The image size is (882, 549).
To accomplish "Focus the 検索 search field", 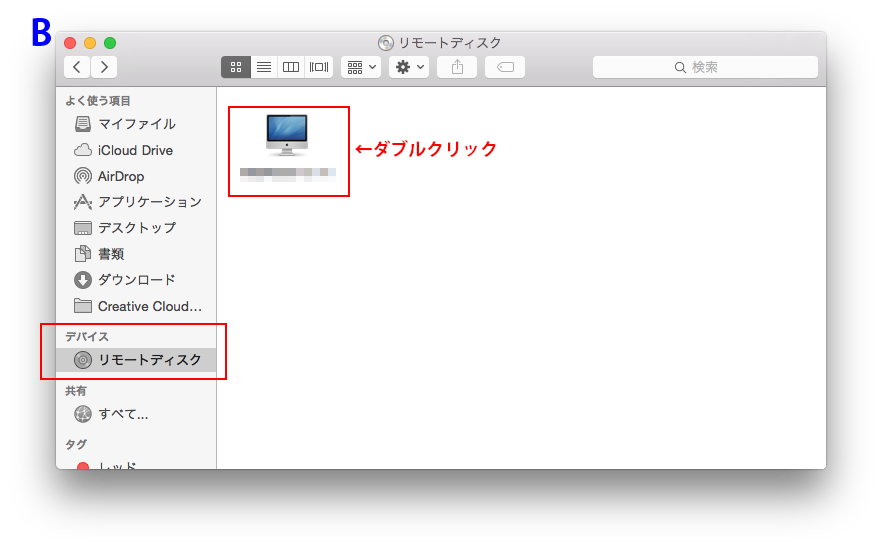I will 705,67.
